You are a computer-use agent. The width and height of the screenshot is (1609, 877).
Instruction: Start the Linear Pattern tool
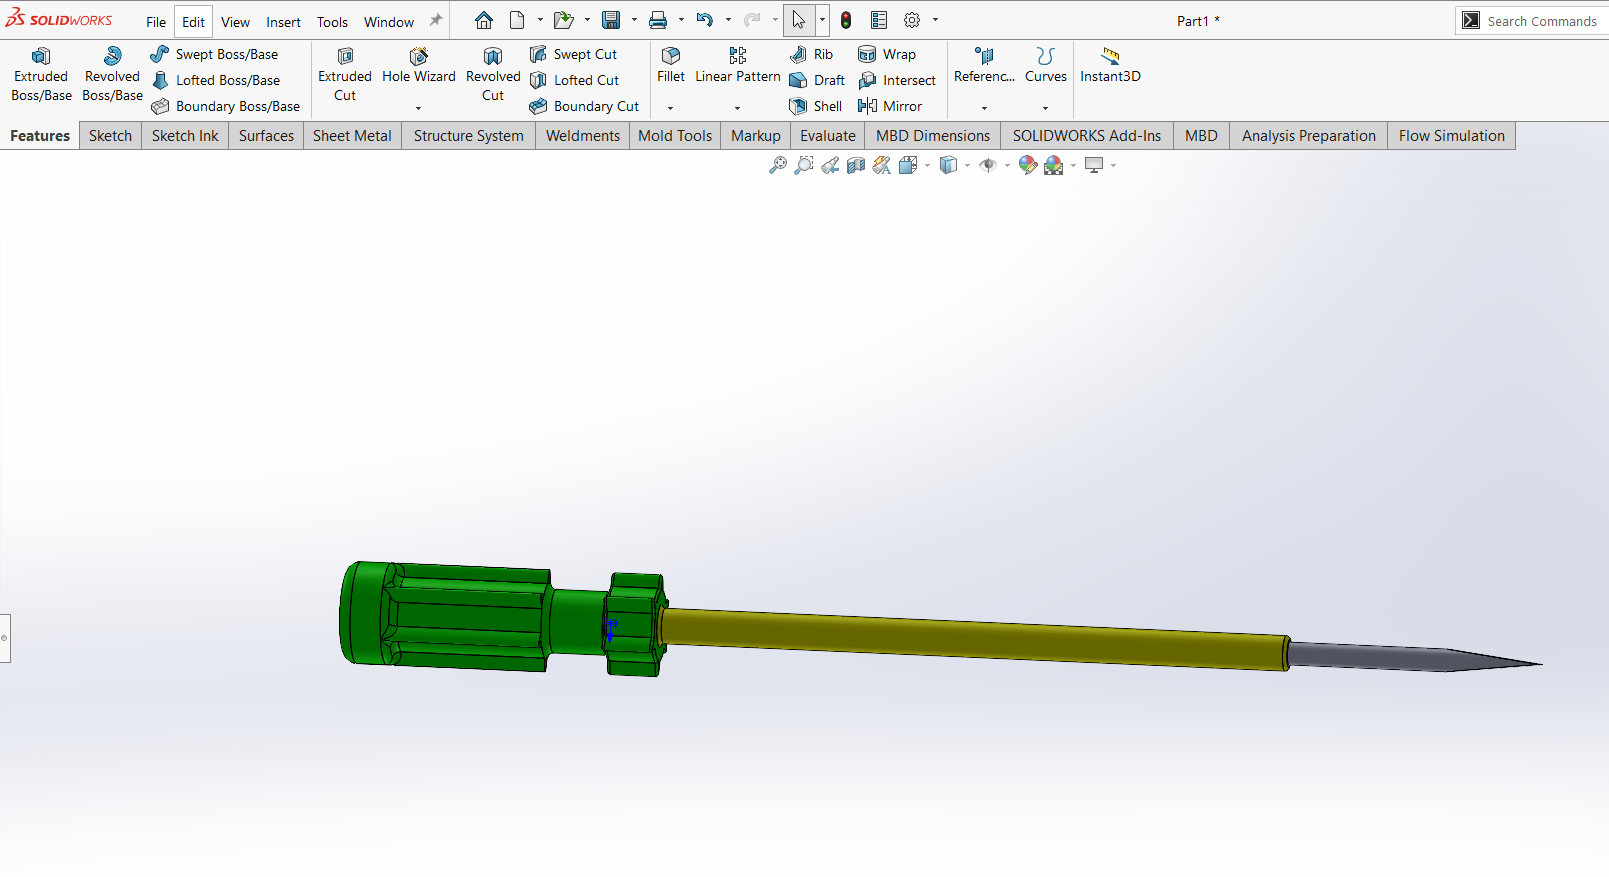[738, 67]
